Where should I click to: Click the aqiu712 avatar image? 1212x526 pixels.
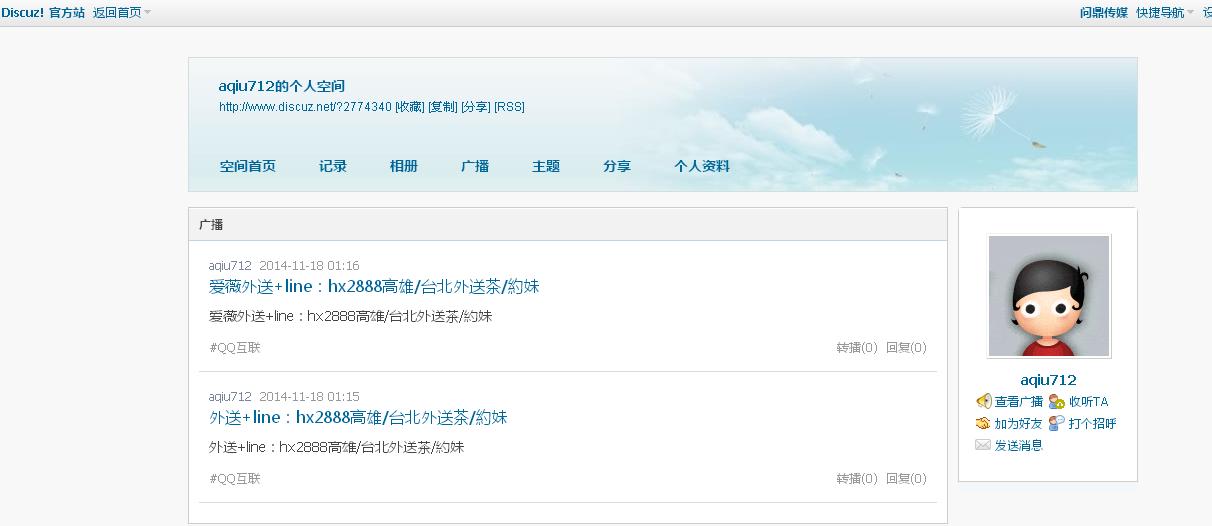point(1049,296)
